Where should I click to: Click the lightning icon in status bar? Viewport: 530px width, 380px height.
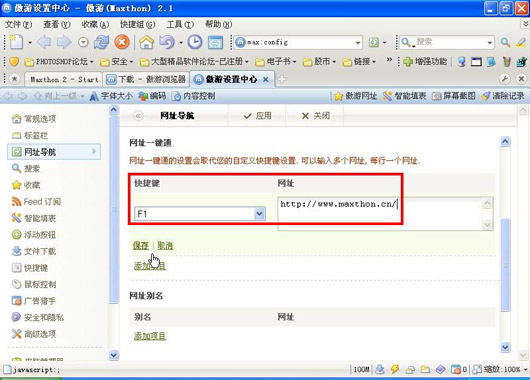pyautogui.click(x=394, y=369)
